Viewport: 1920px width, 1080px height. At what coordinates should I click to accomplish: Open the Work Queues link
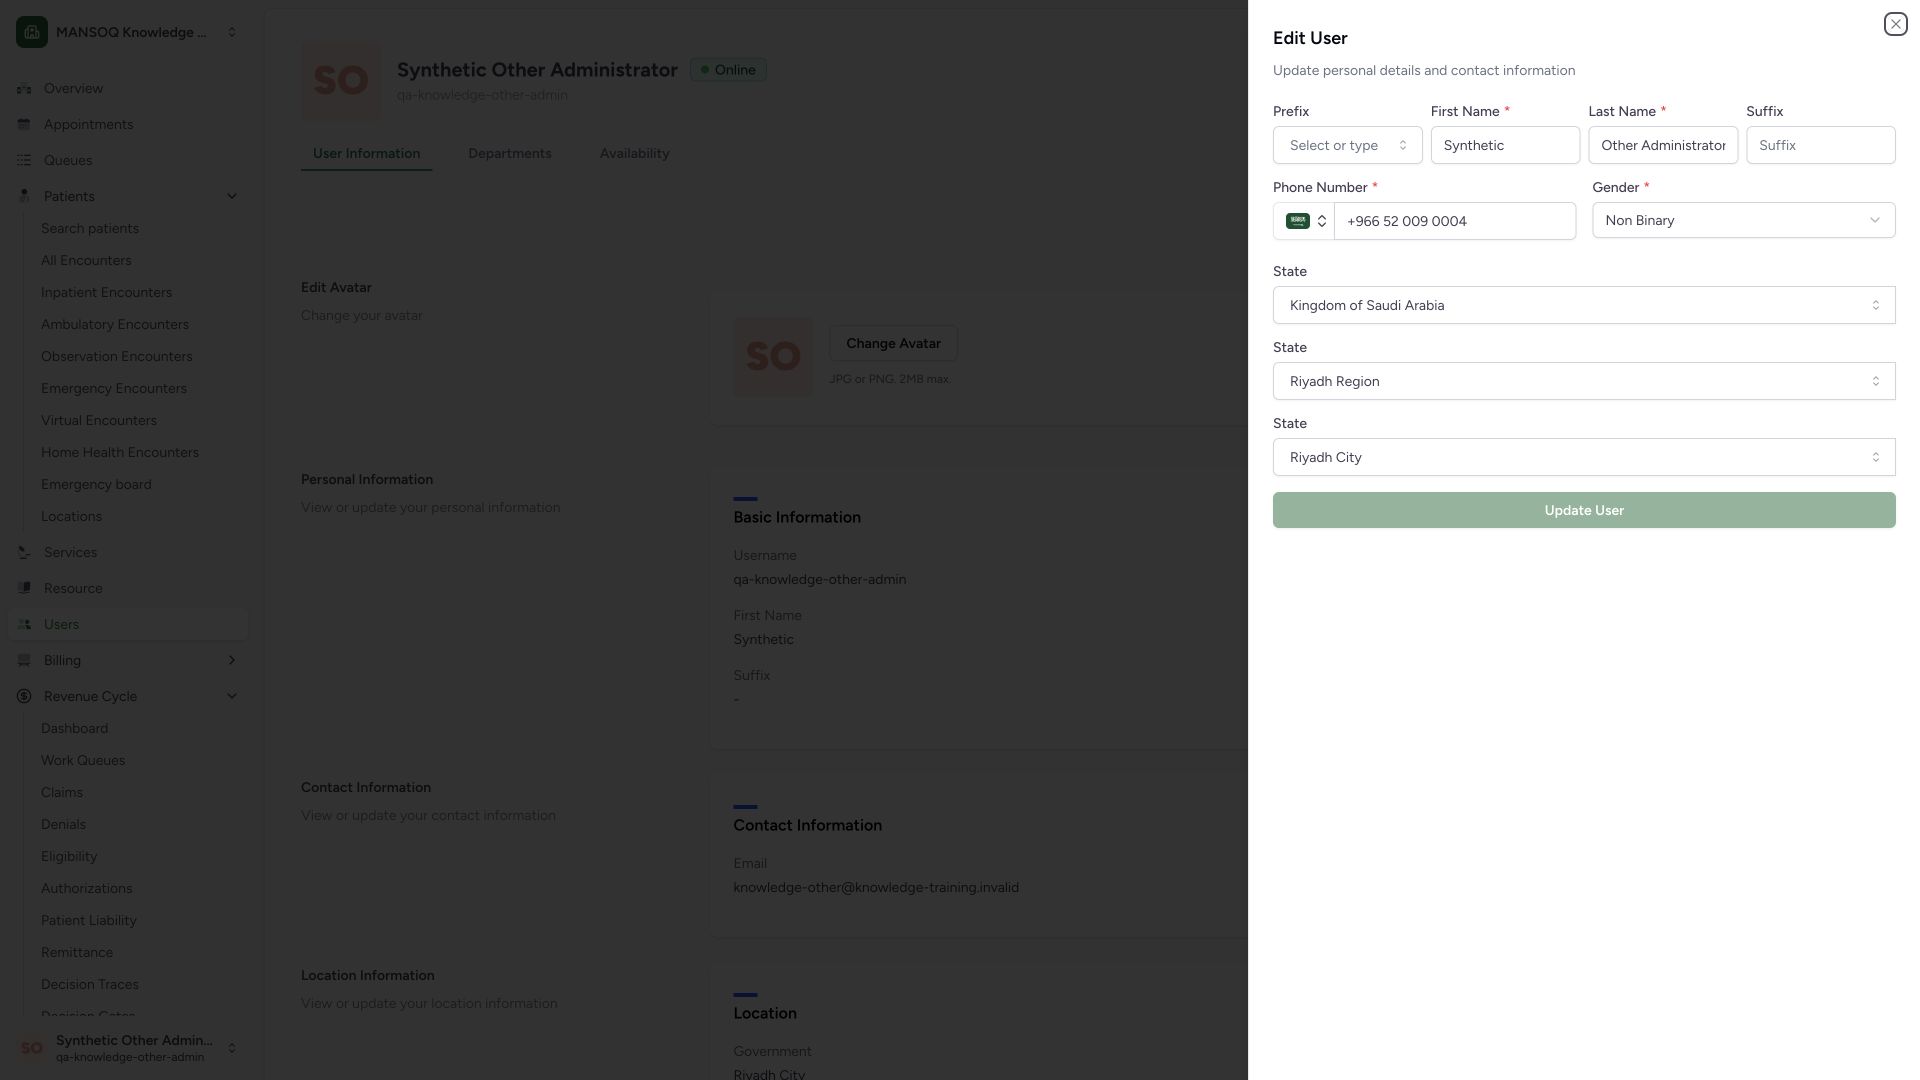(83, 760)
